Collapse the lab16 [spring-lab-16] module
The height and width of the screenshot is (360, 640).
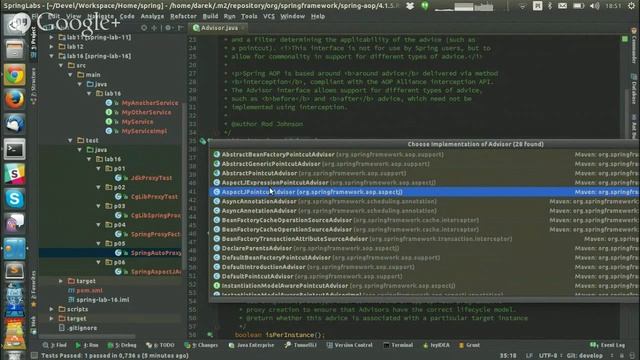click(x=51, y=56)
